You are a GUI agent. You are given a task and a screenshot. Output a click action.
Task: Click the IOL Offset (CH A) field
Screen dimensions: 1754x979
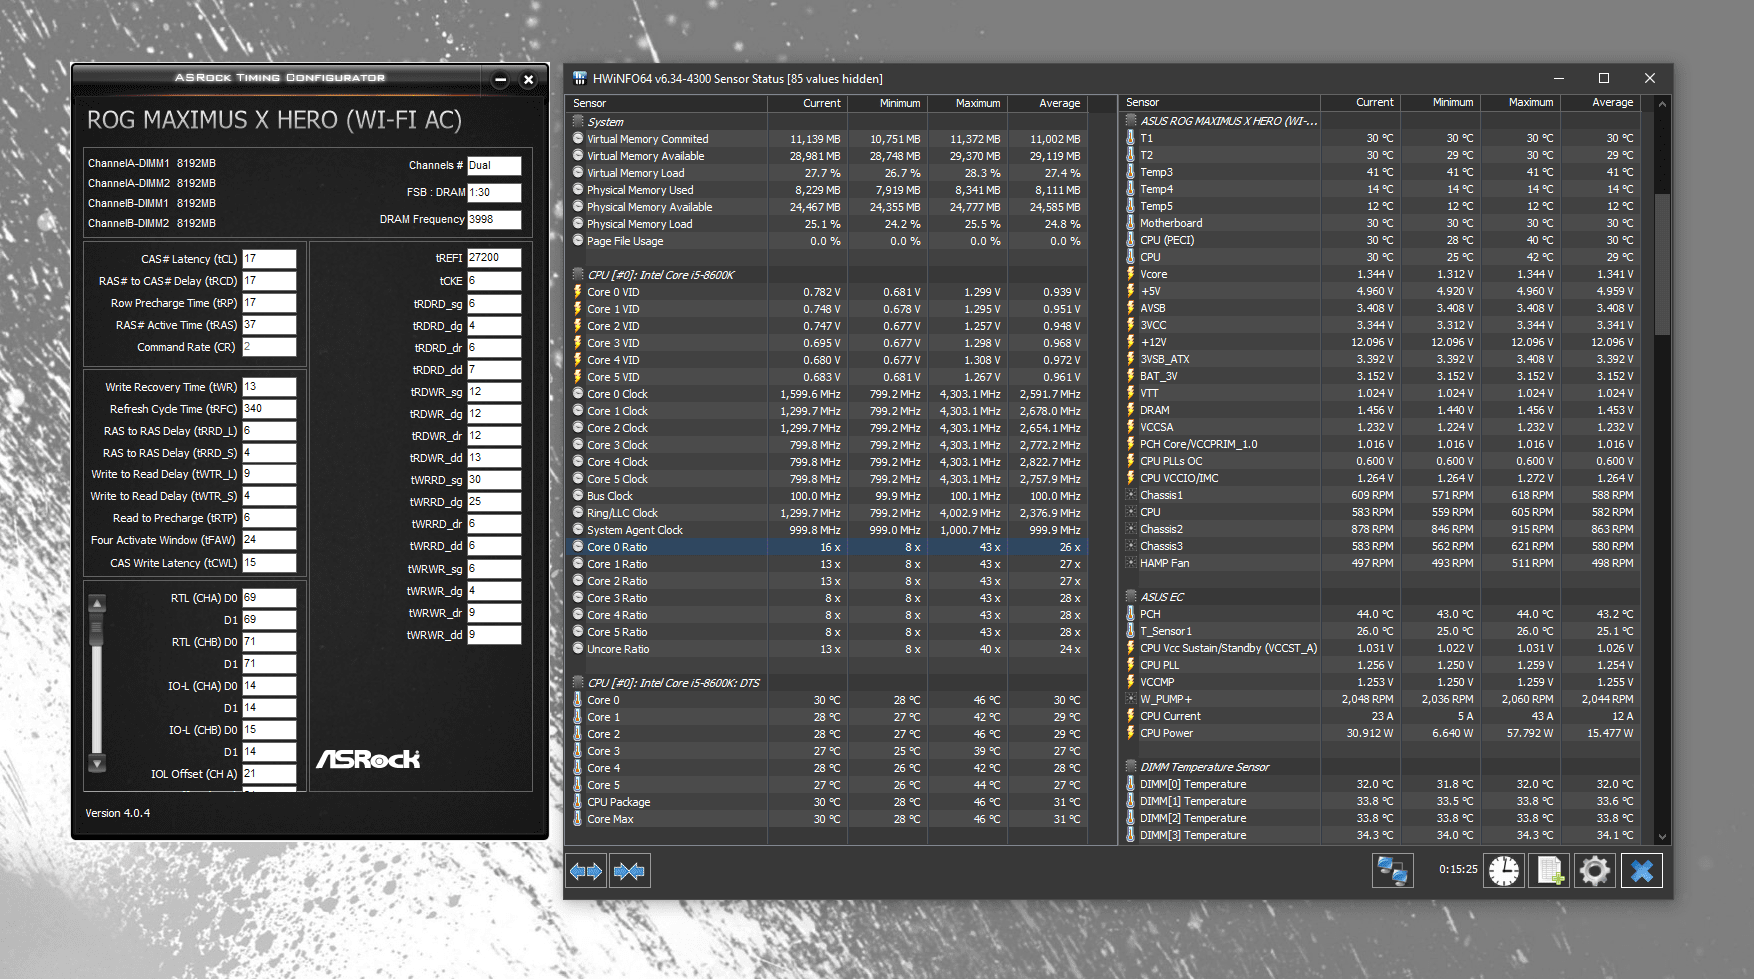pos(269,774)
